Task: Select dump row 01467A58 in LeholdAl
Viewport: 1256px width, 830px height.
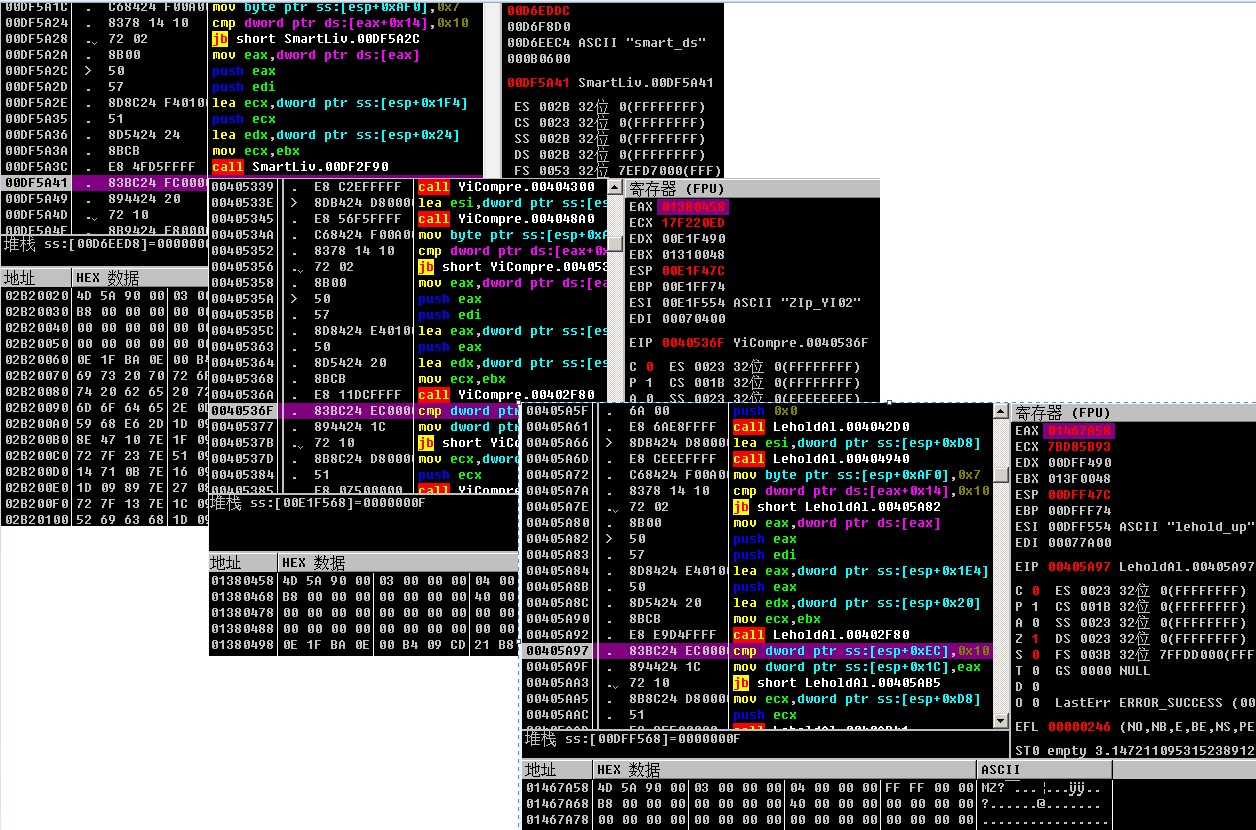Action: pos(817,787)
